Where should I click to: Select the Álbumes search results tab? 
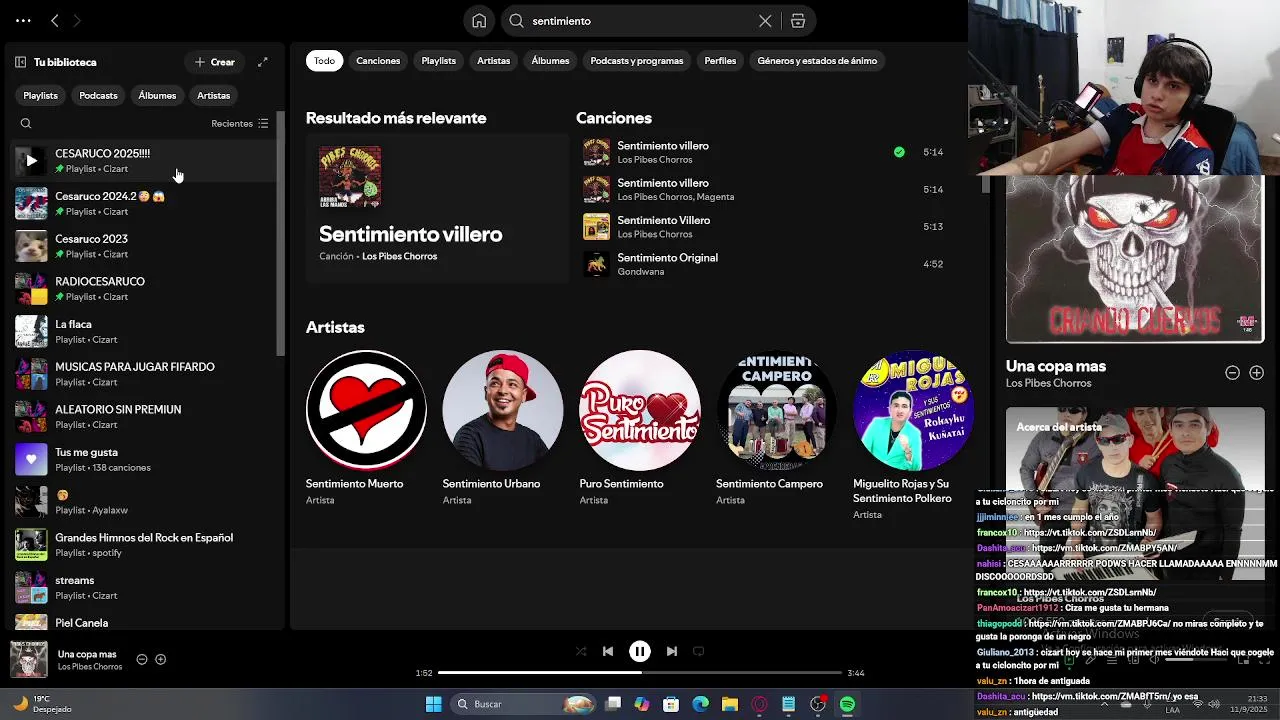click(x=550, y=61)
